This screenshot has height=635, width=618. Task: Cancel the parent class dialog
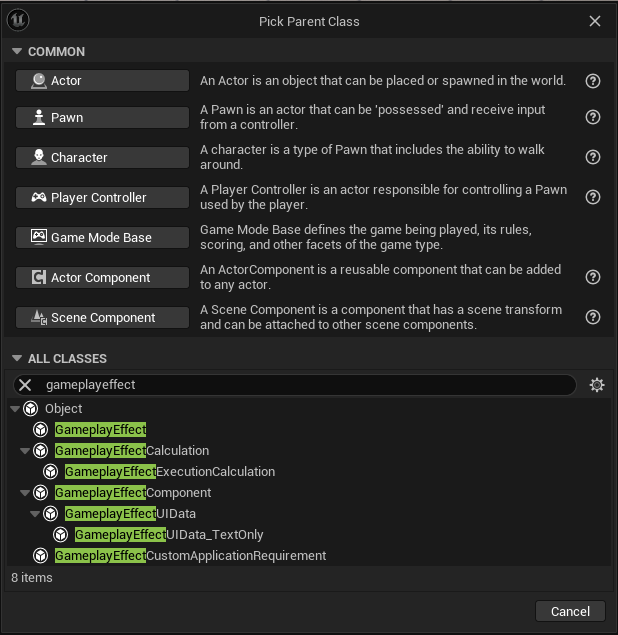coord(570,611)
